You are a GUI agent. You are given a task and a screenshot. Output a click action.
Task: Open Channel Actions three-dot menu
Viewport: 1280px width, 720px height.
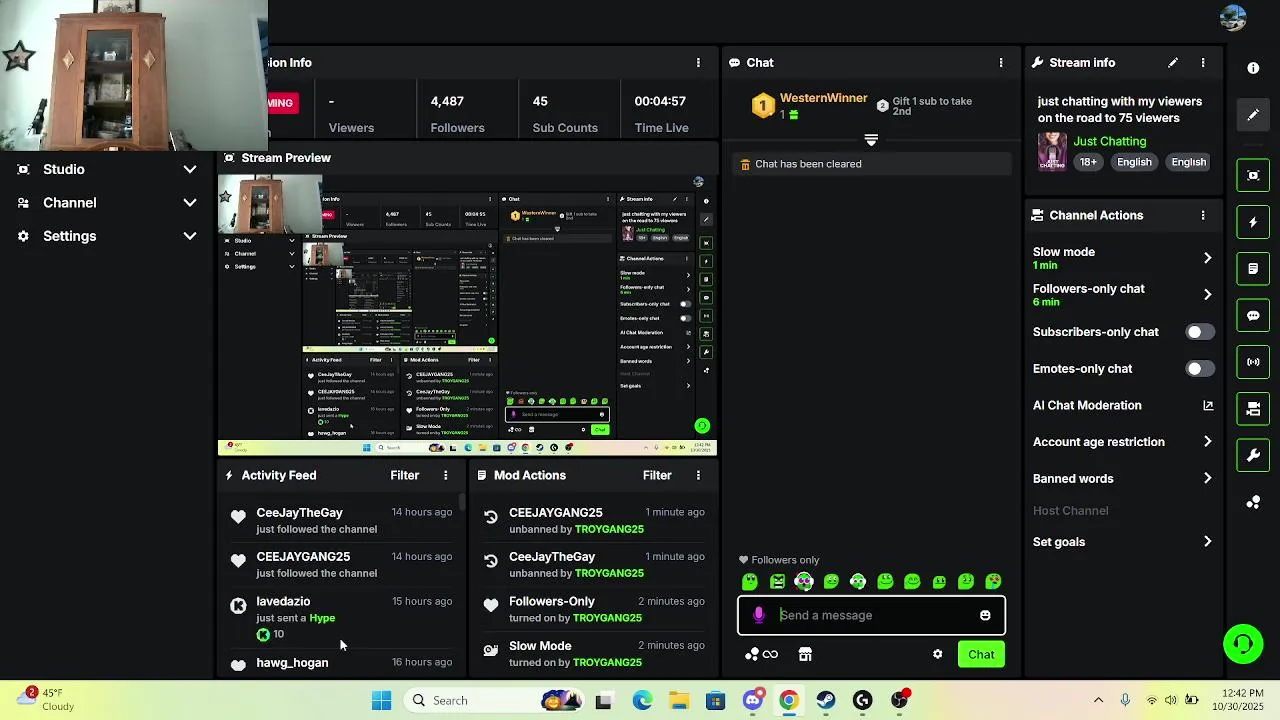tap(1203, 215)
